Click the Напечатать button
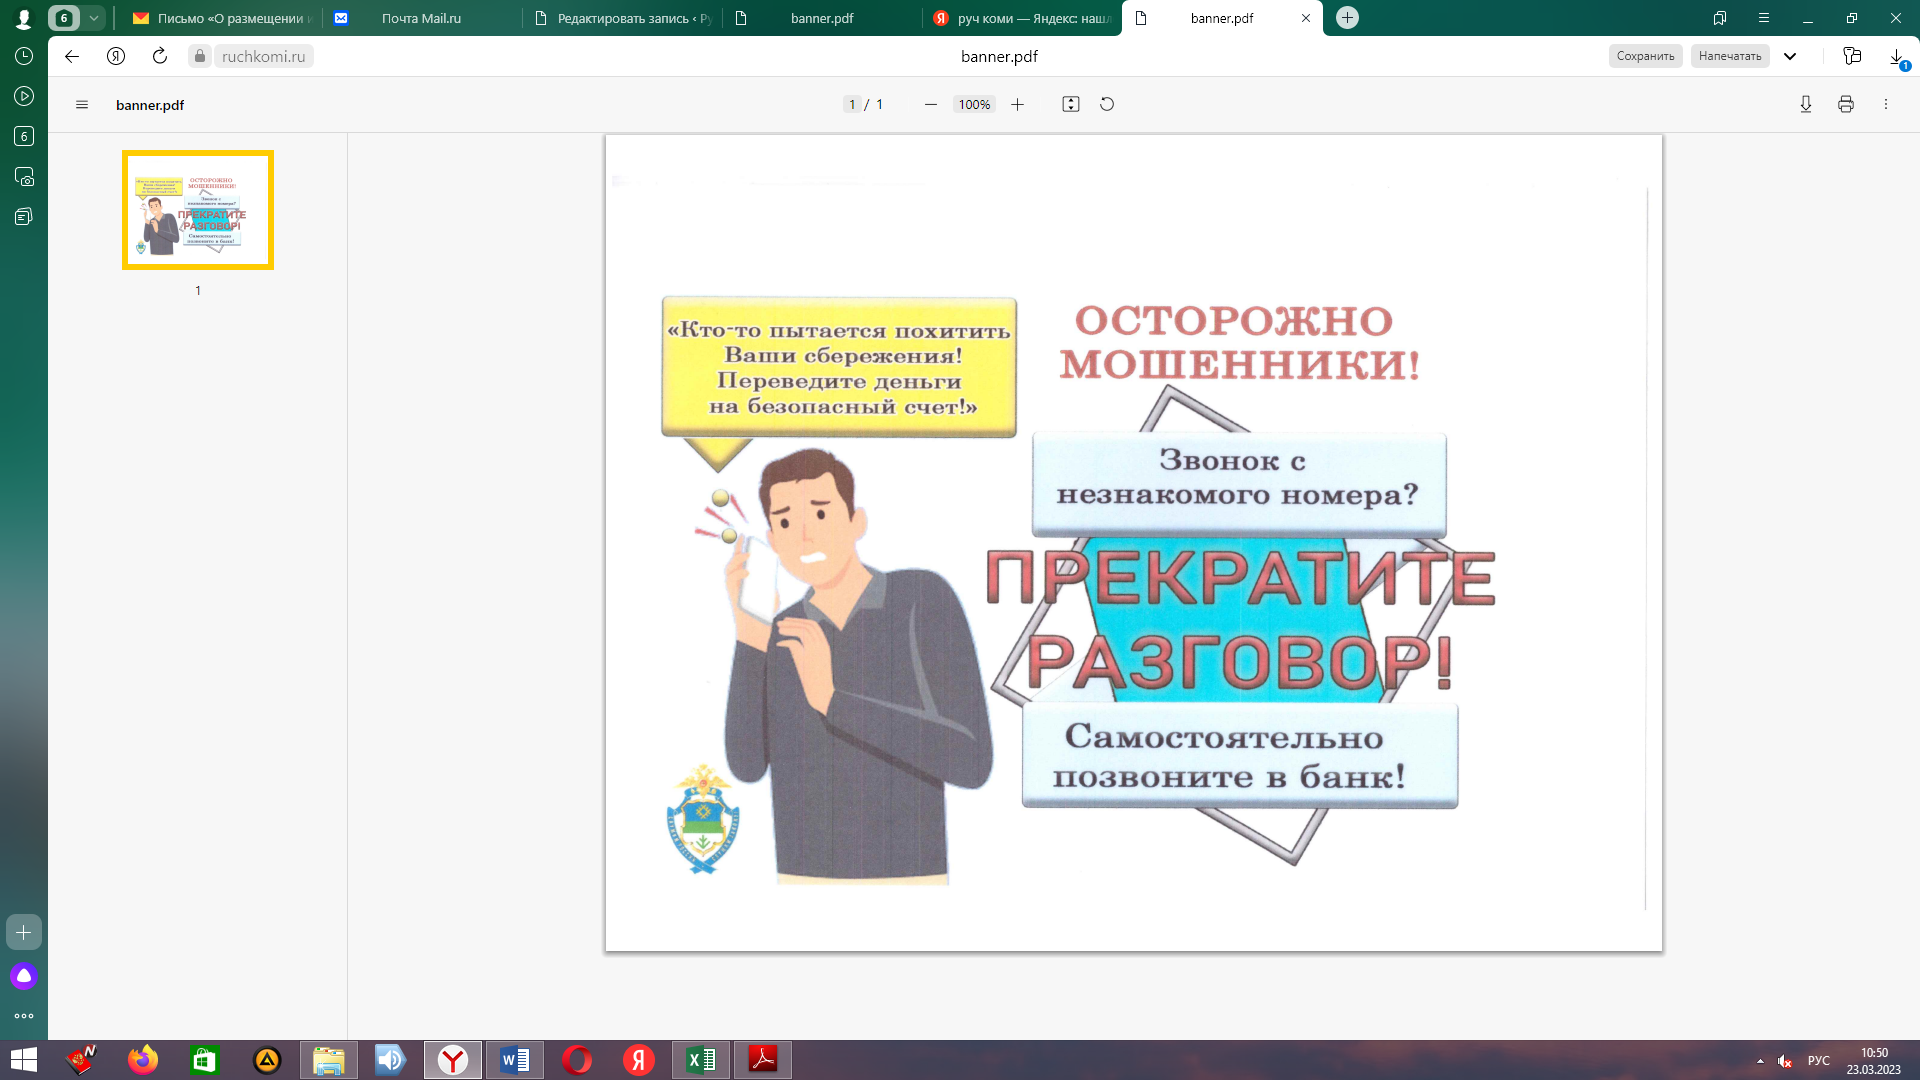Image resolution: width=1920 pixels, height=1080 pixels. 1730,56
